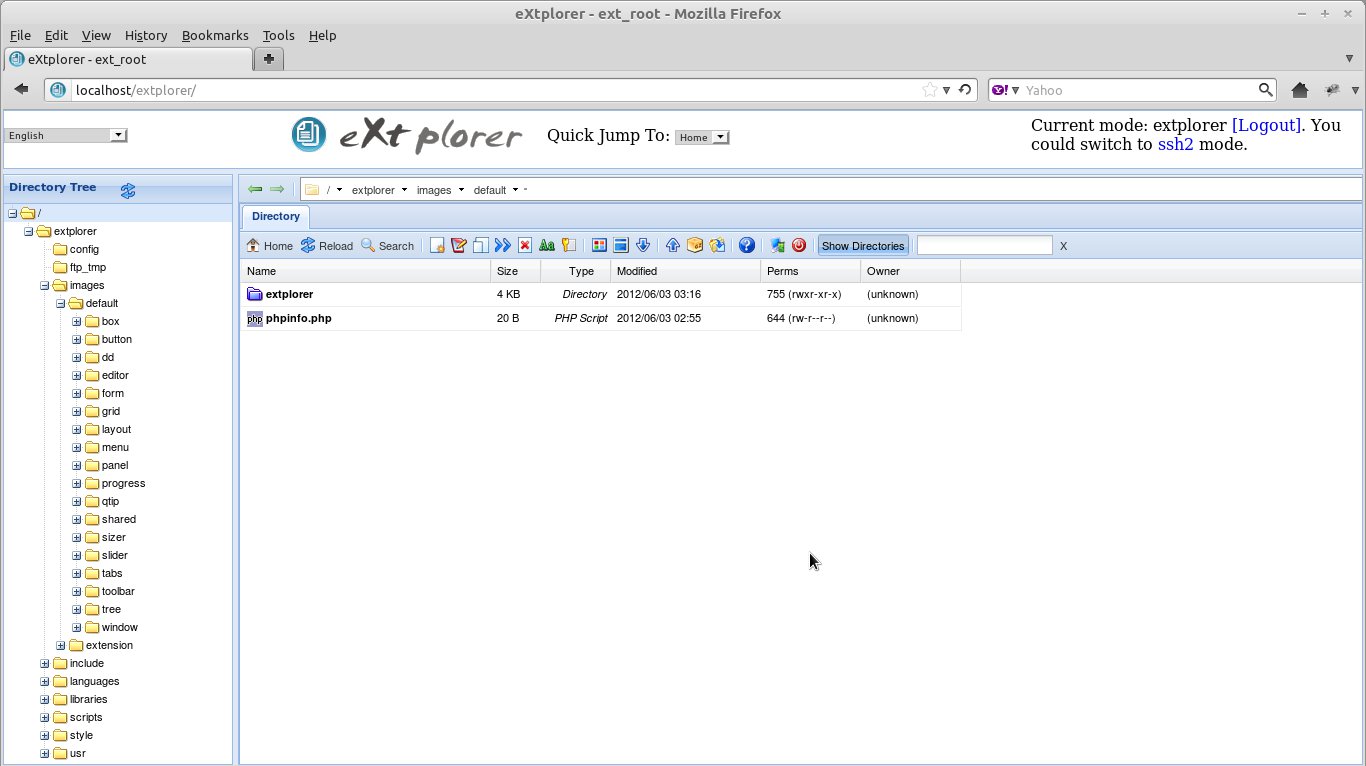Open the Search tool in the toolbar
1366x766 pixels.
click(x=387, y=246)
